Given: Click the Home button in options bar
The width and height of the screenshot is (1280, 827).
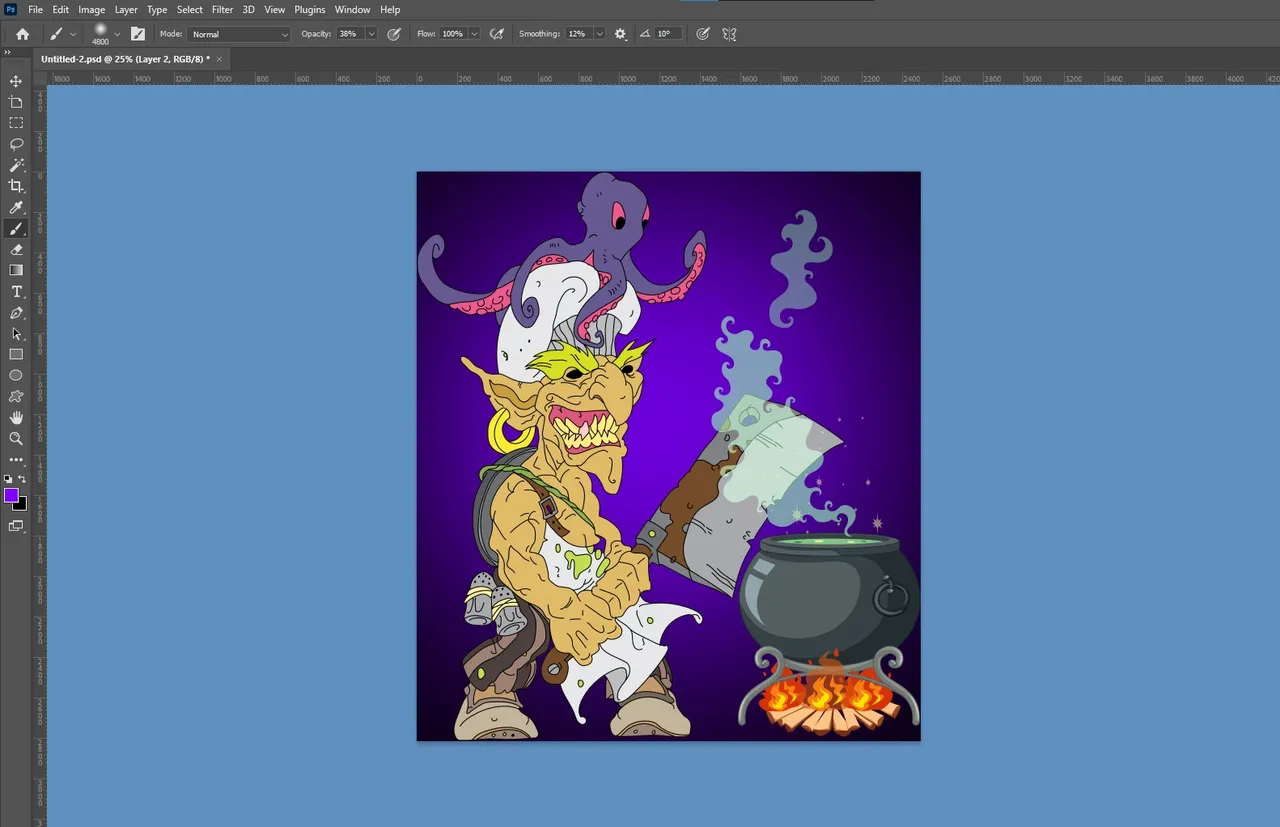Looking at the screenshot, I should point(22,34).
